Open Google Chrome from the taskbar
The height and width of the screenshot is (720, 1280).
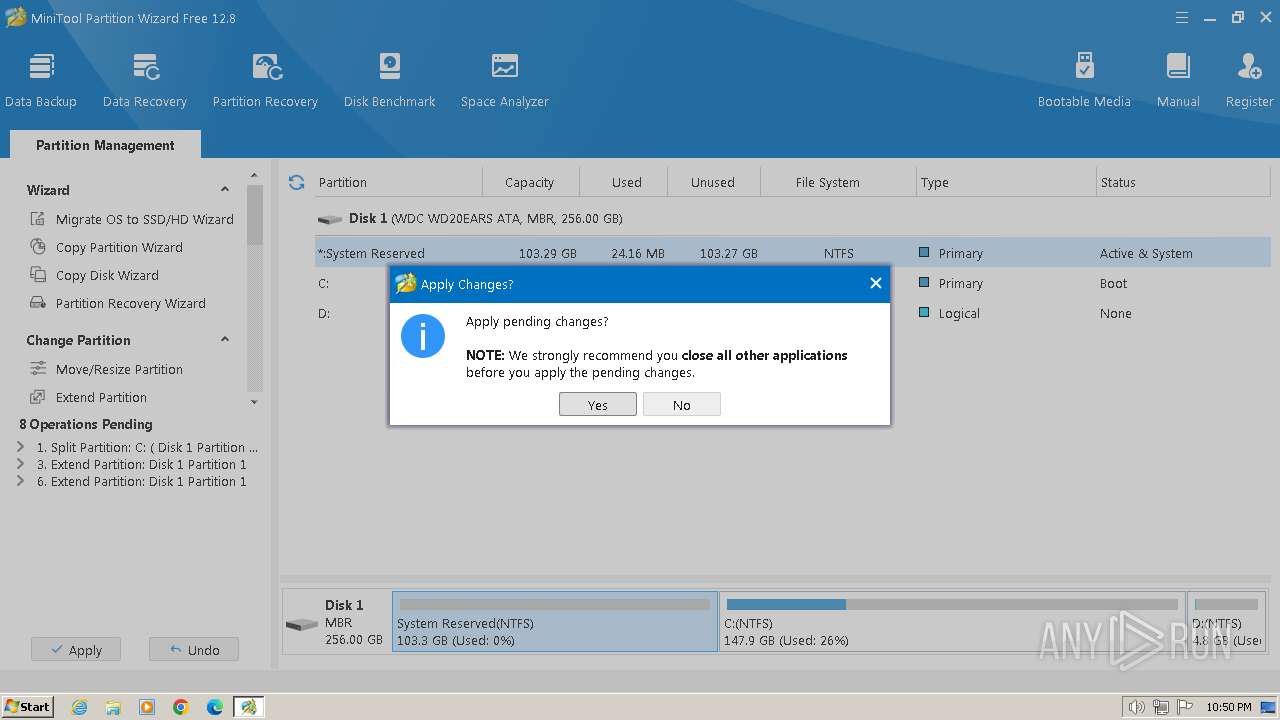pyautogui.click(x=181, y=707)
